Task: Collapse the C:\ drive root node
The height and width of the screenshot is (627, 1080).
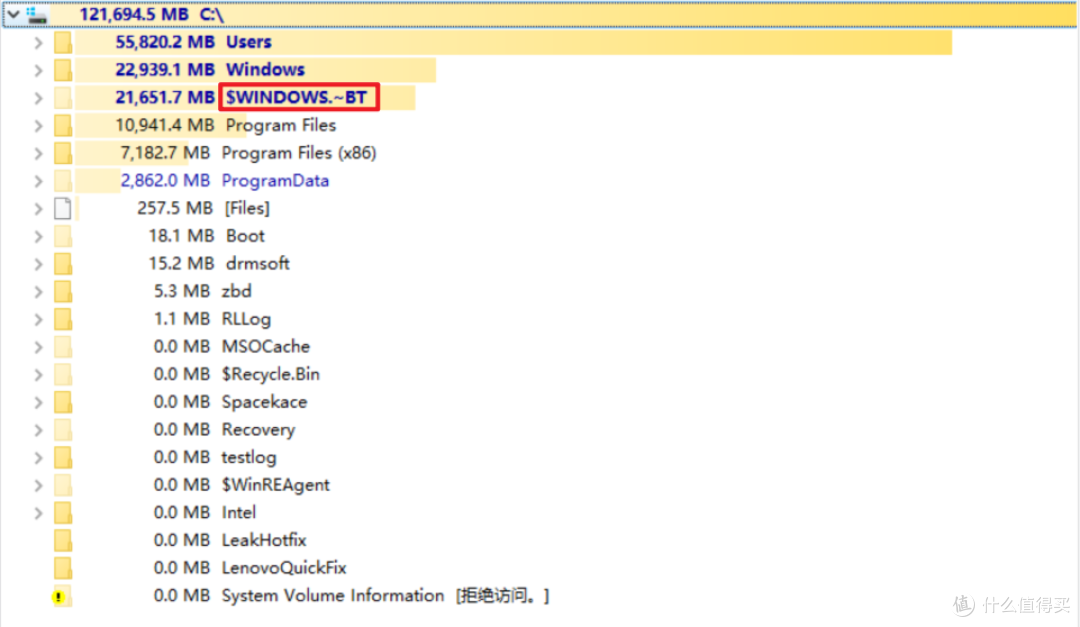Action: click(13, 14)
